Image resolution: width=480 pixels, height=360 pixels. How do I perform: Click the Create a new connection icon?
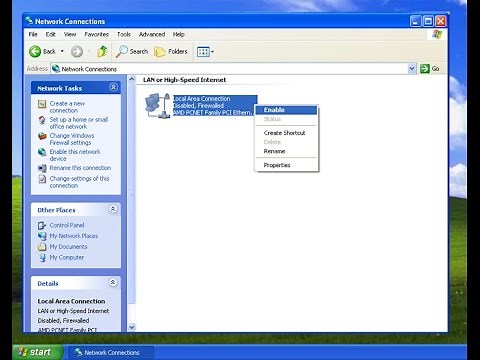42,104
